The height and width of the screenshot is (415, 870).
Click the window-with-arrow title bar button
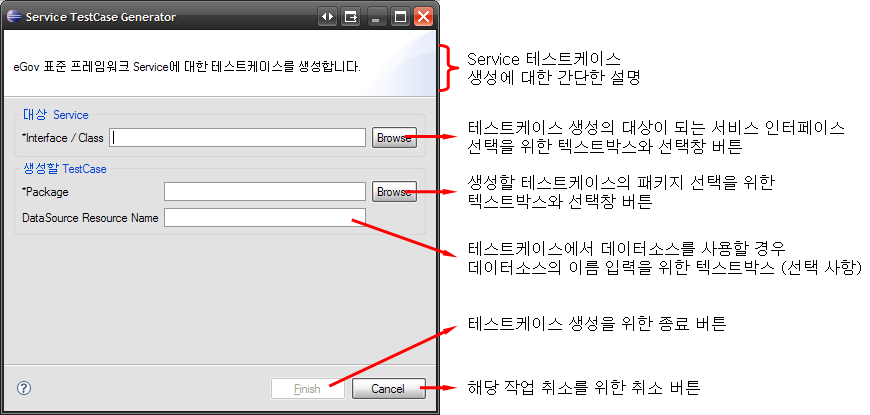351,17
